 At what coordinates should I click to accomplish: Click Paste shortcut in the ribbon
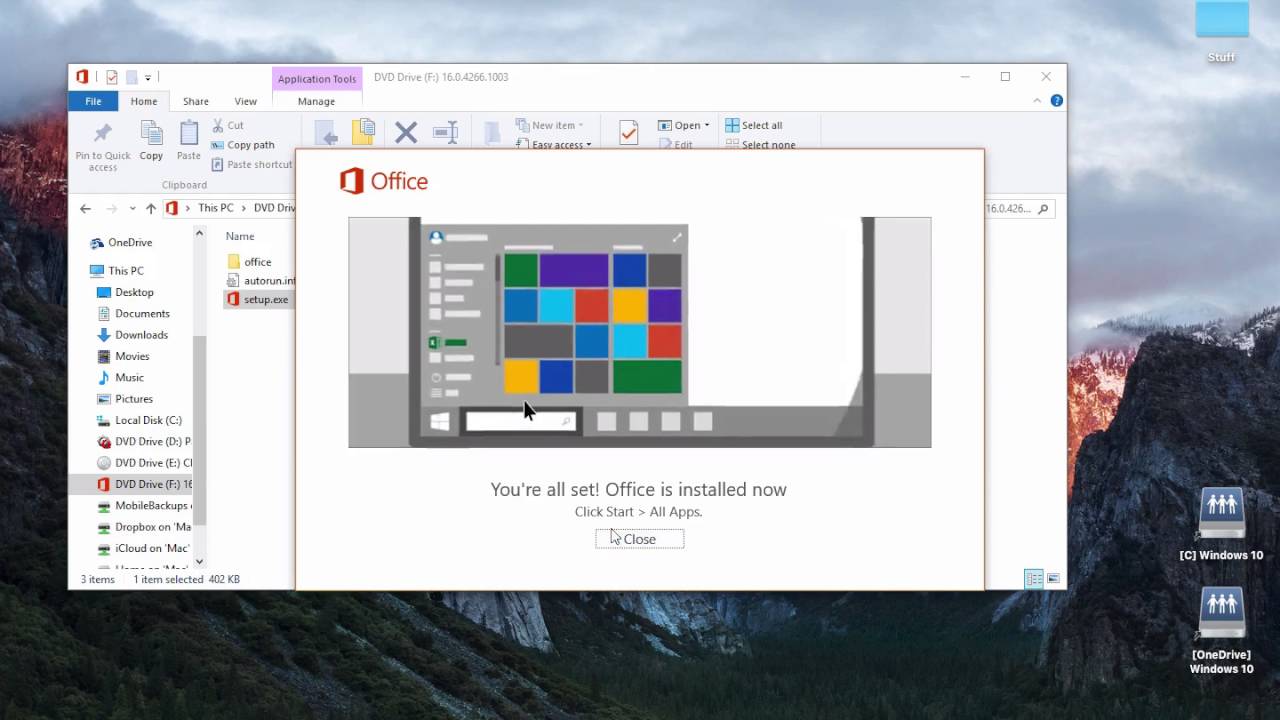point(251,164)
